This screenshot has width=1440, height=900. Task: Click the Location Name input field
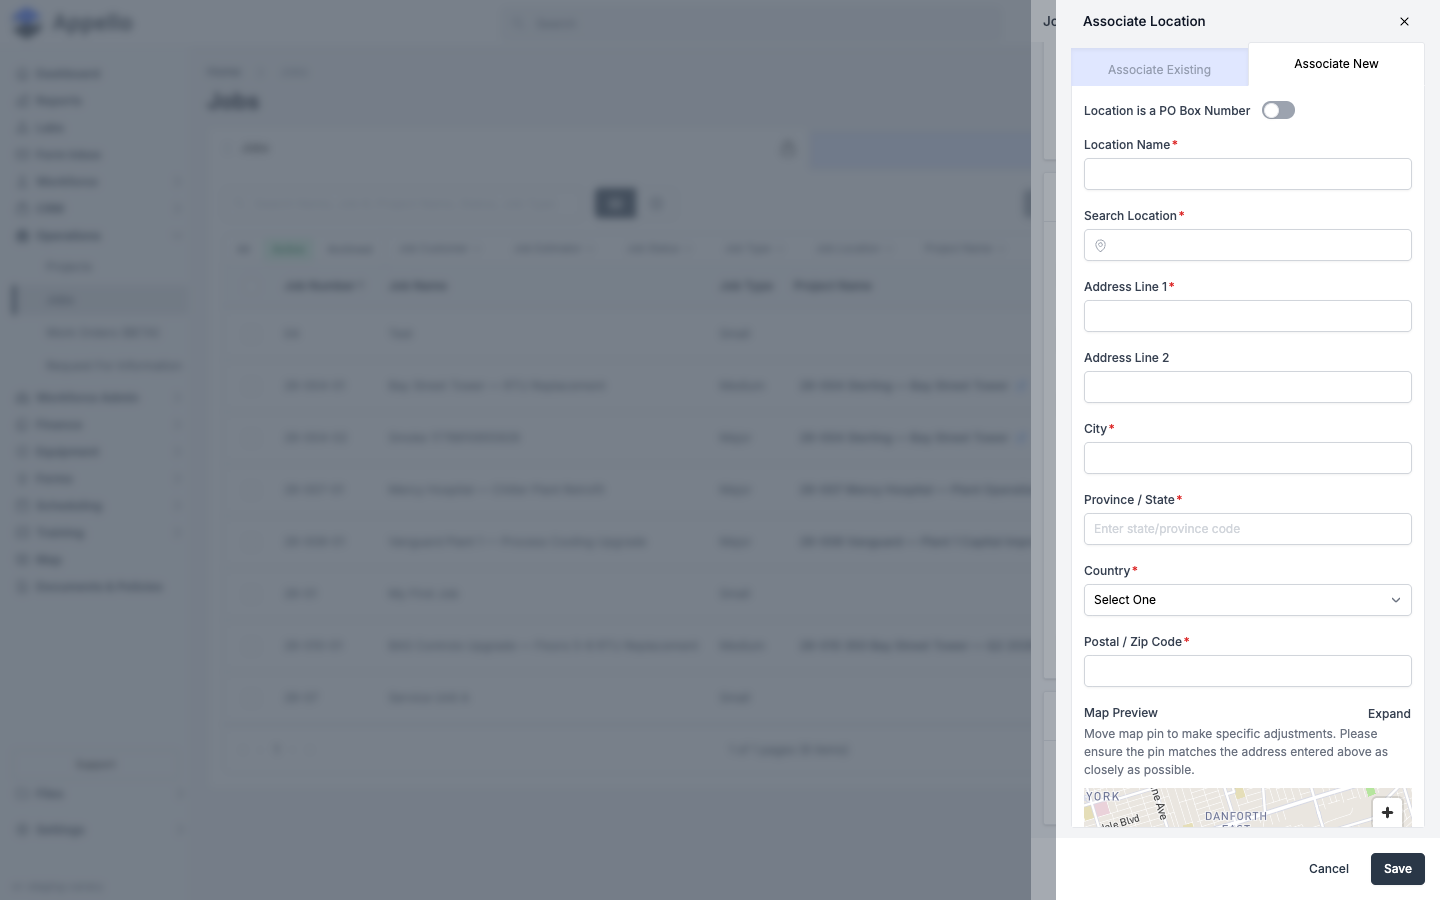coord(1248,174)
